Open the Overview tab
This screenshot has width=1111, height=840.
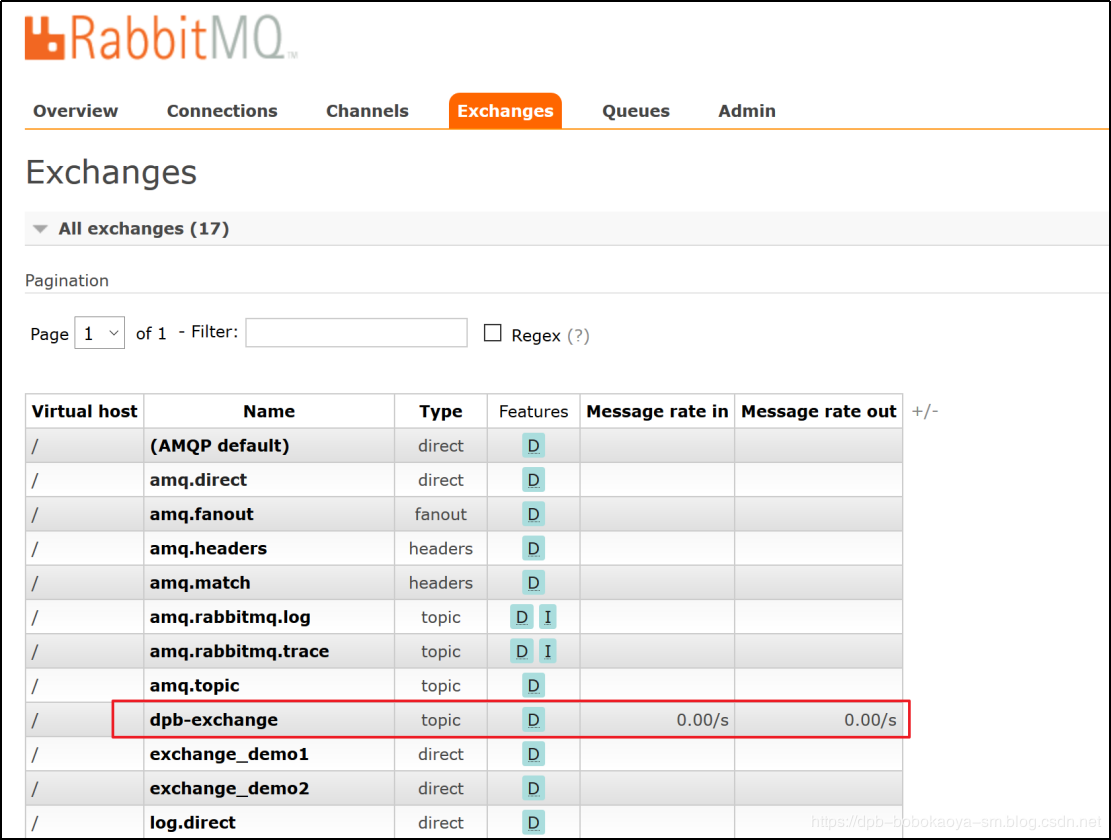click(76, 111)
